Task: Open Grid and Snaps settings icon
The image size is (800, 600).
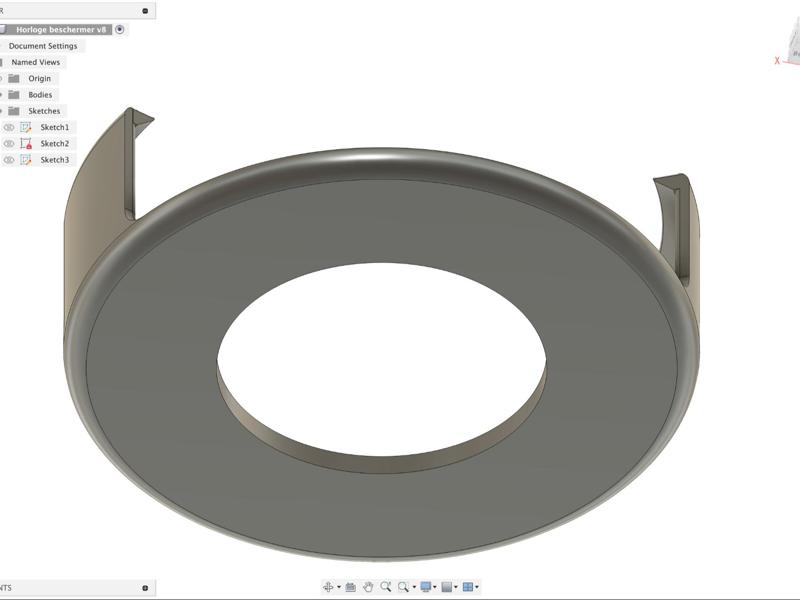Action: (446, 587)
